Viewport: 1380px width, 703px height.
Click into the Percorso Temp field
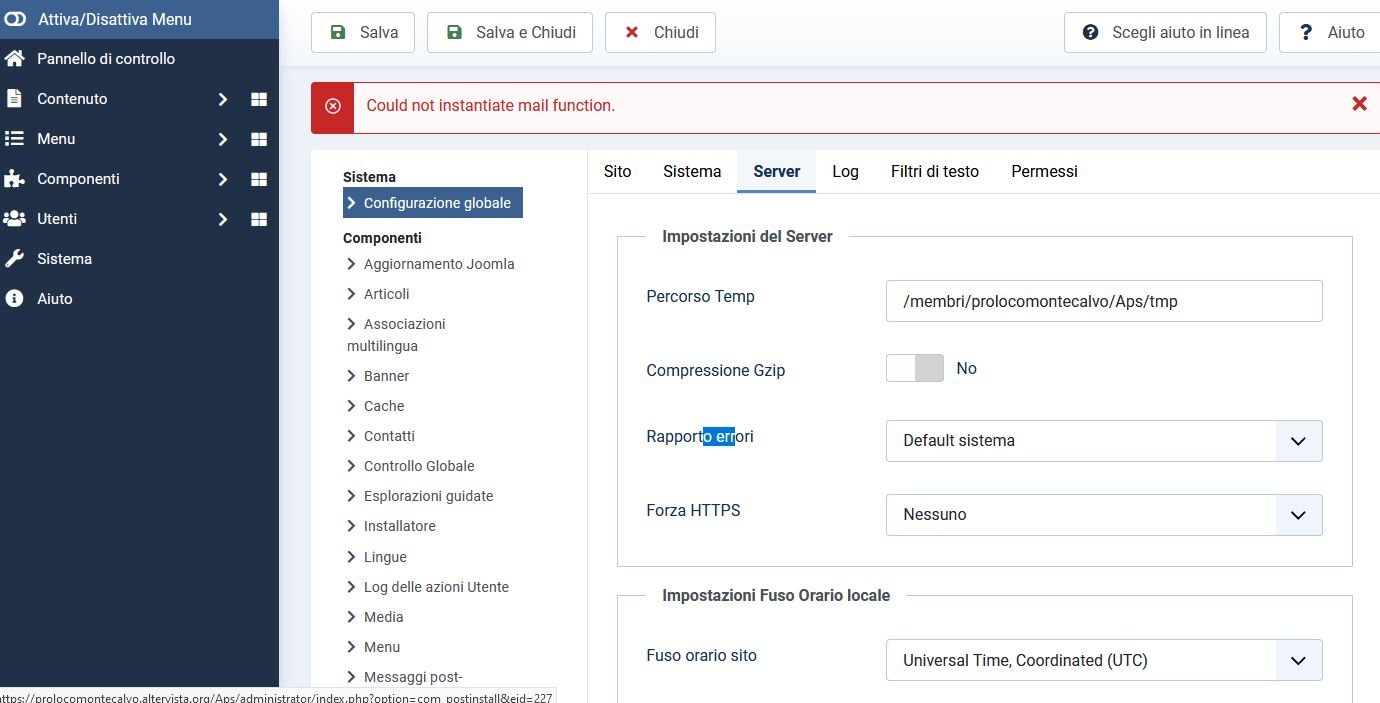coord(1104,301)
